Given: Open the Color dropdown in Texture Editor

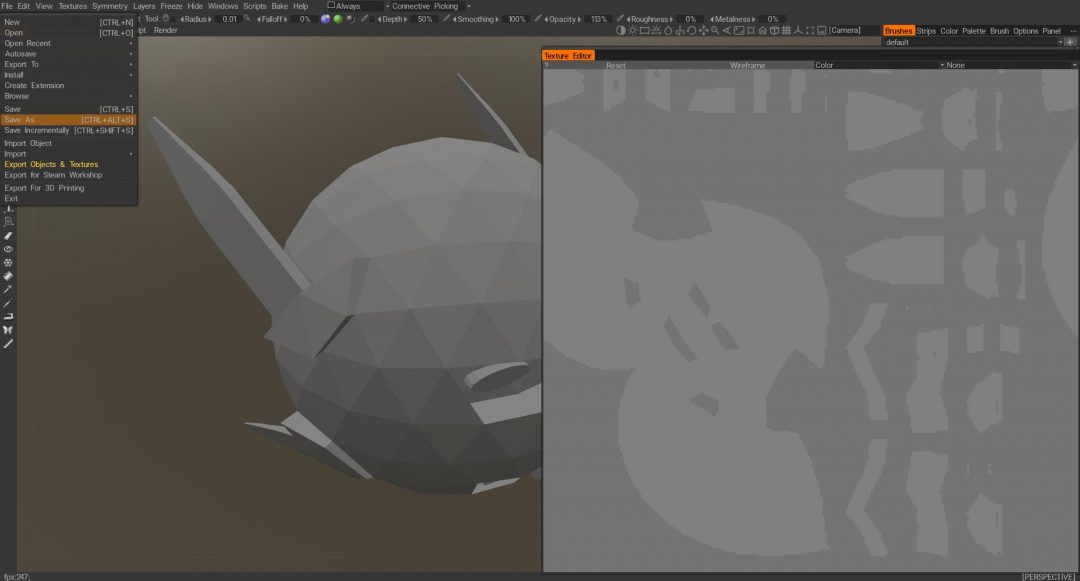Looking at the screenshot, I should pos(880,65).
